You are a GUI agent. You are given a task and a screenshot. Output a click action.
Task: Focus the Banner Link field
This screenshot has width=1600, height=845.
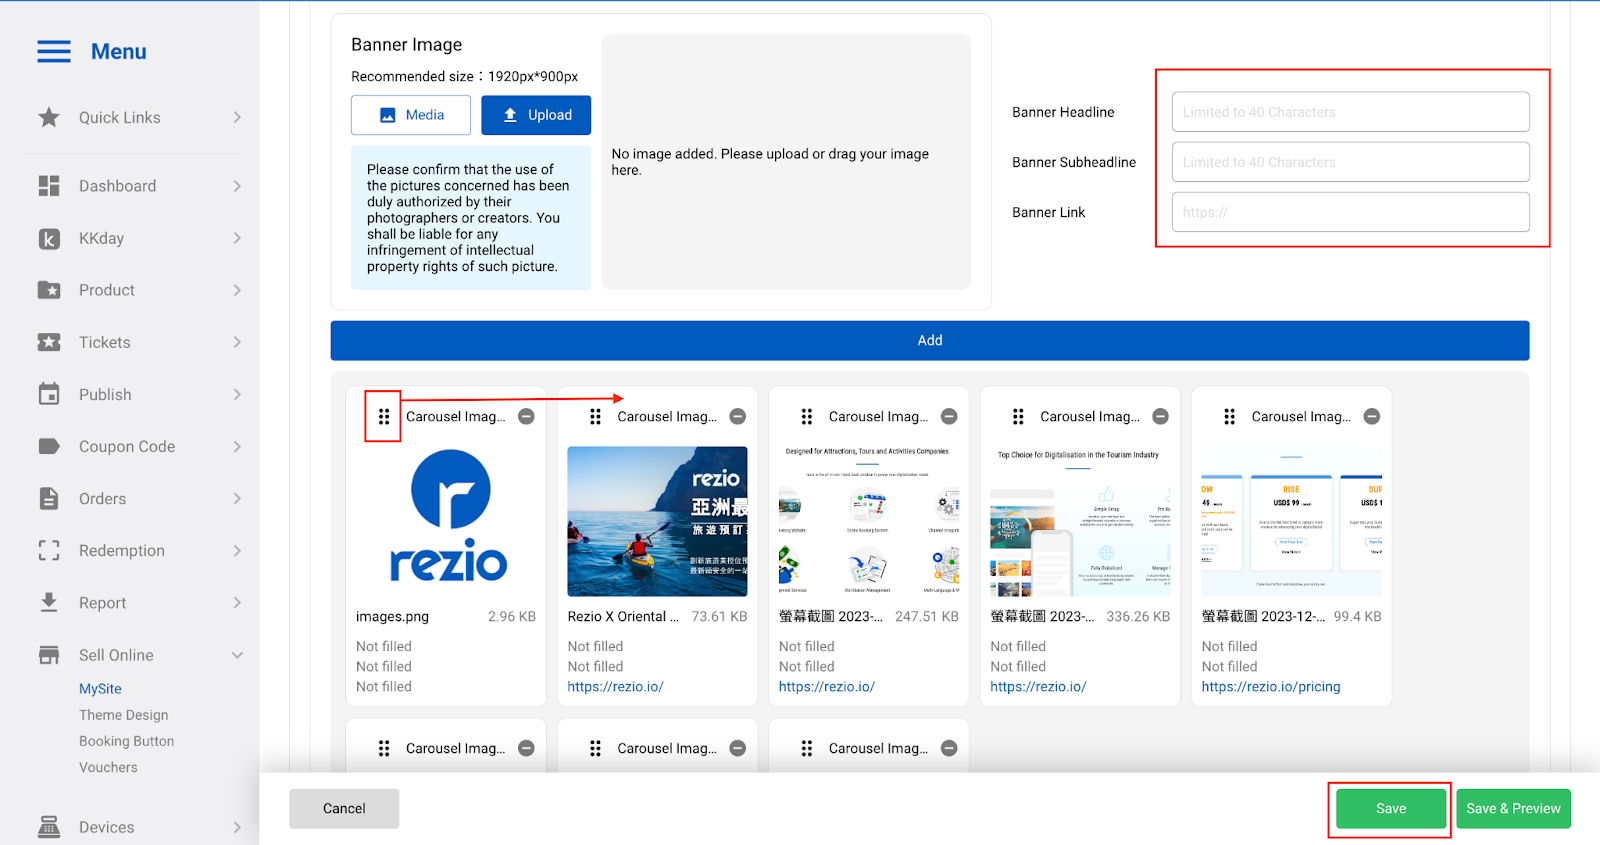(1351, 212)
